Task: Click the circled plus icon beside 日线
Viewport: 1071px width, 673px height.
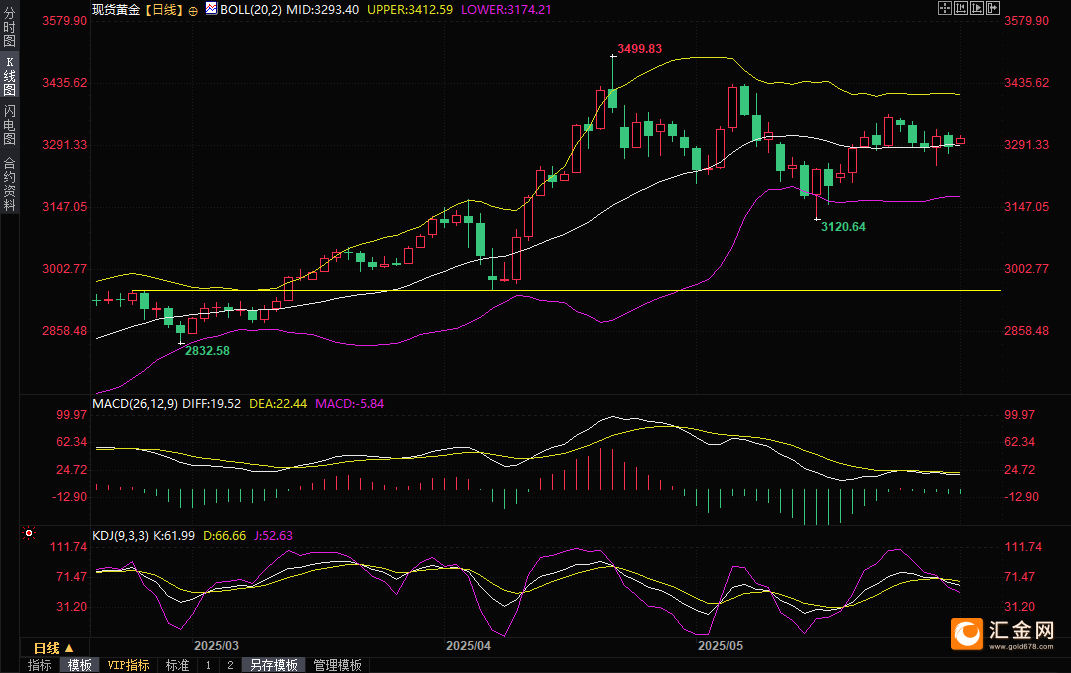Action: pos(193,11)
